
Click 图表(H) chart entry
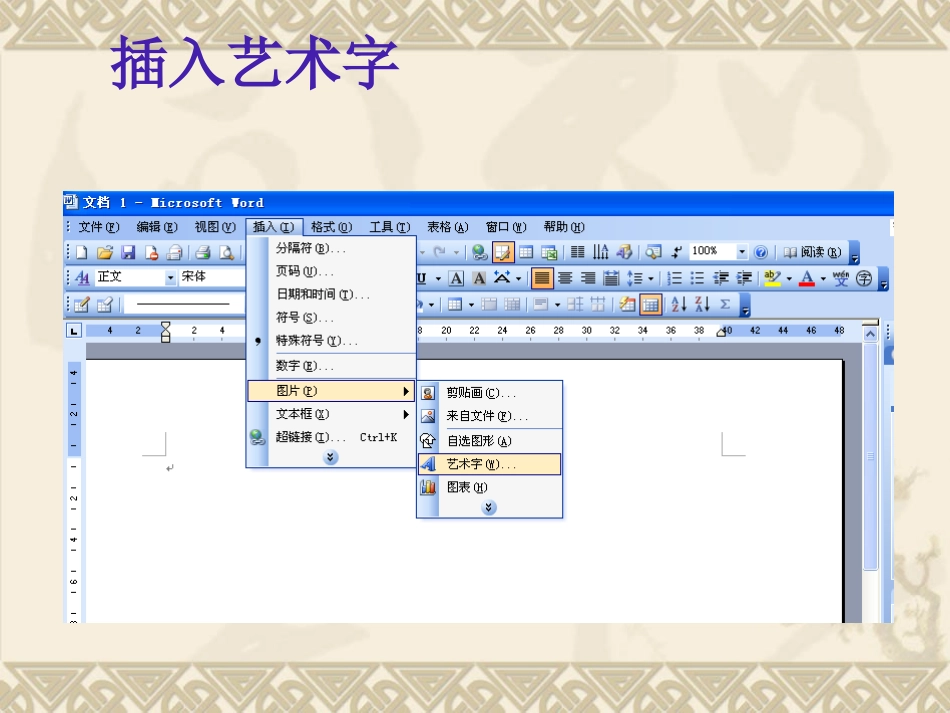pos(489,487)
